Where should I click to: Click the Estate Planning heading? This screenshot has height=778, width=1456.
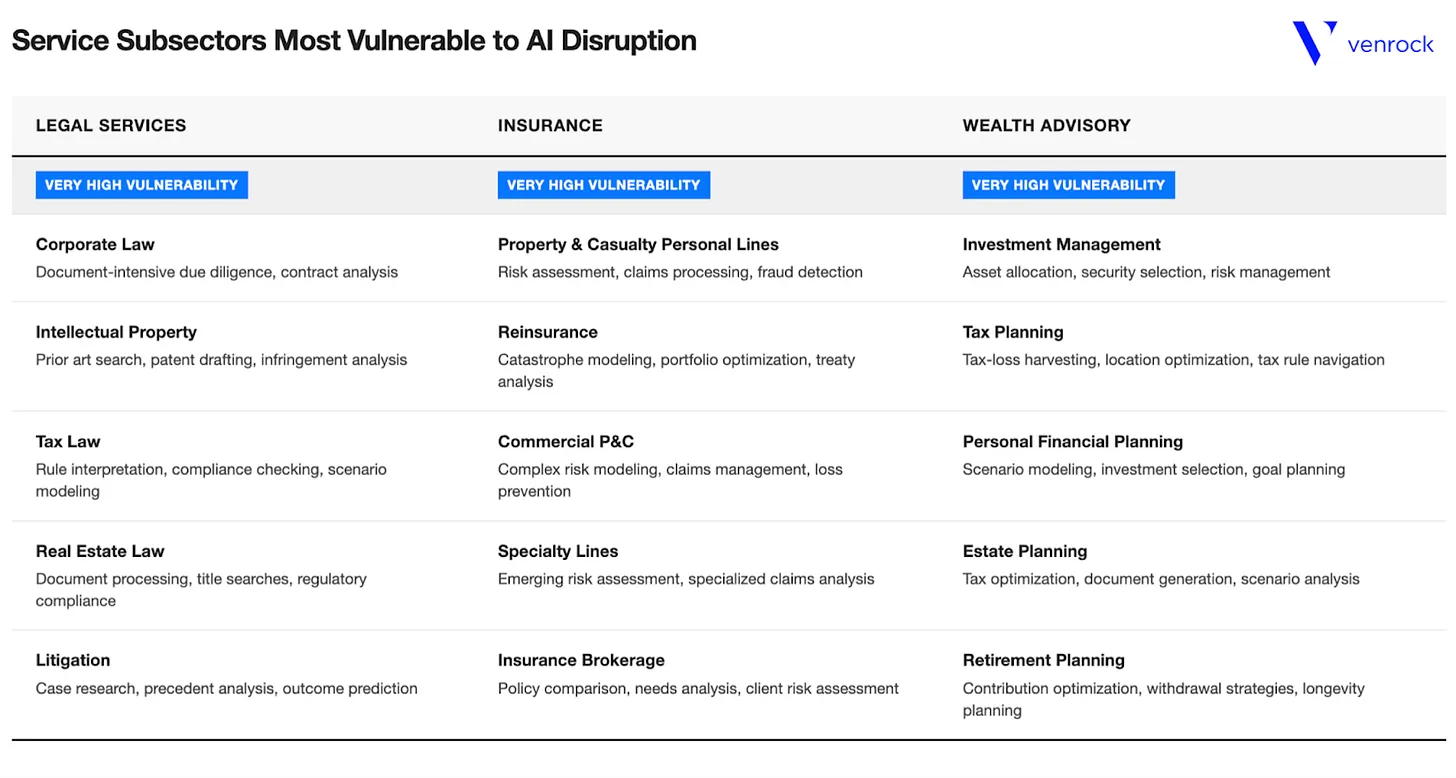[1024, 552]
